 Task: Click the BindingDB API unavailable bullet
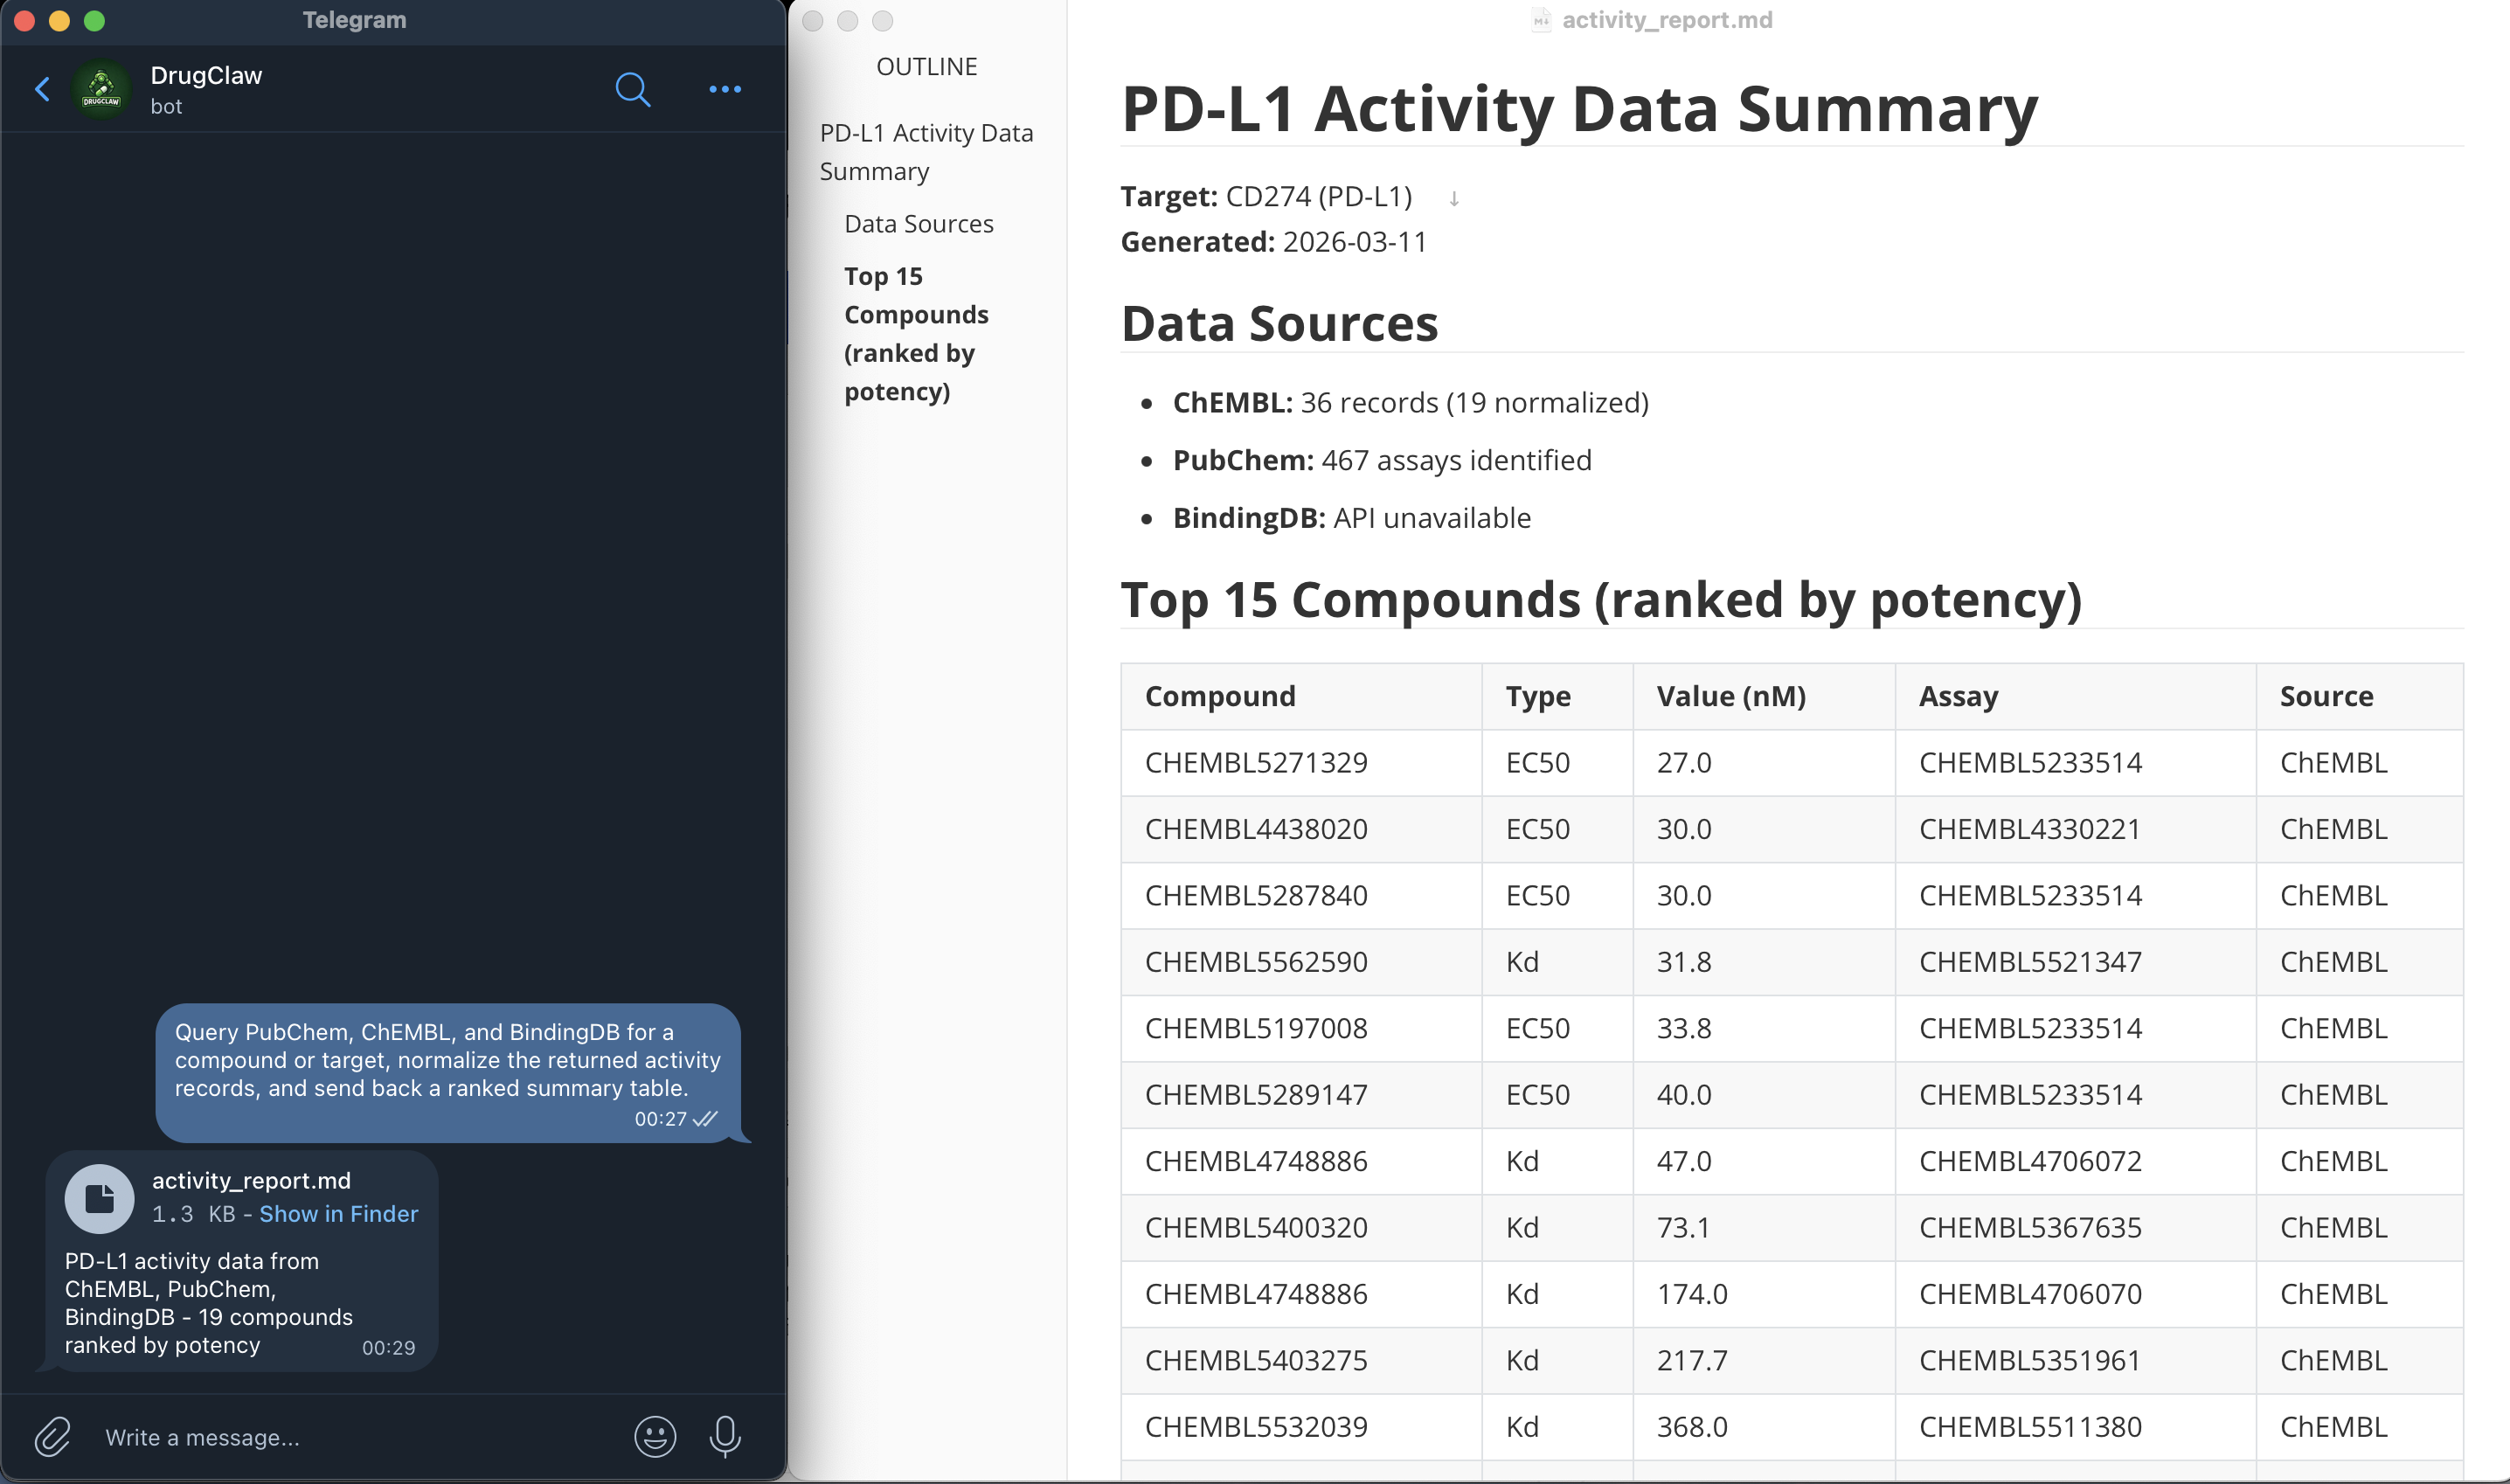pyautogui.click(x=1351, y=518)
